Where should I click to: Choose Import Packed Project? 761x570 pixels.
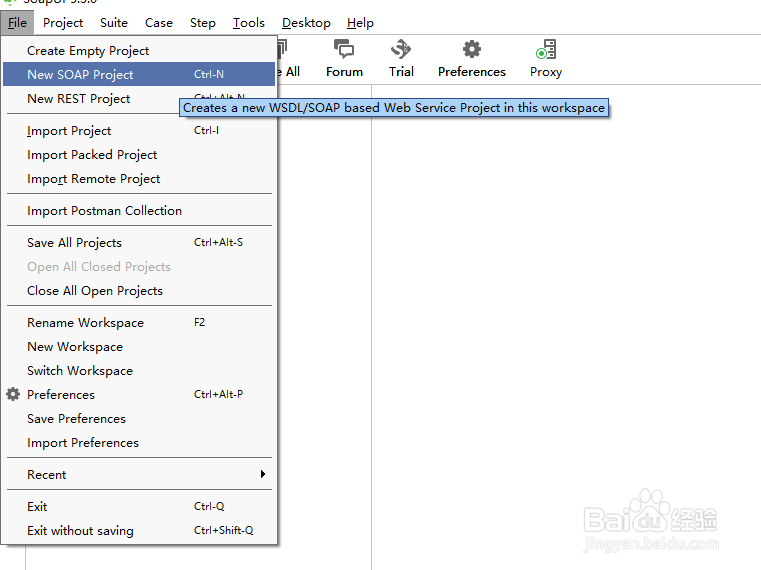[x=139, y=154]
